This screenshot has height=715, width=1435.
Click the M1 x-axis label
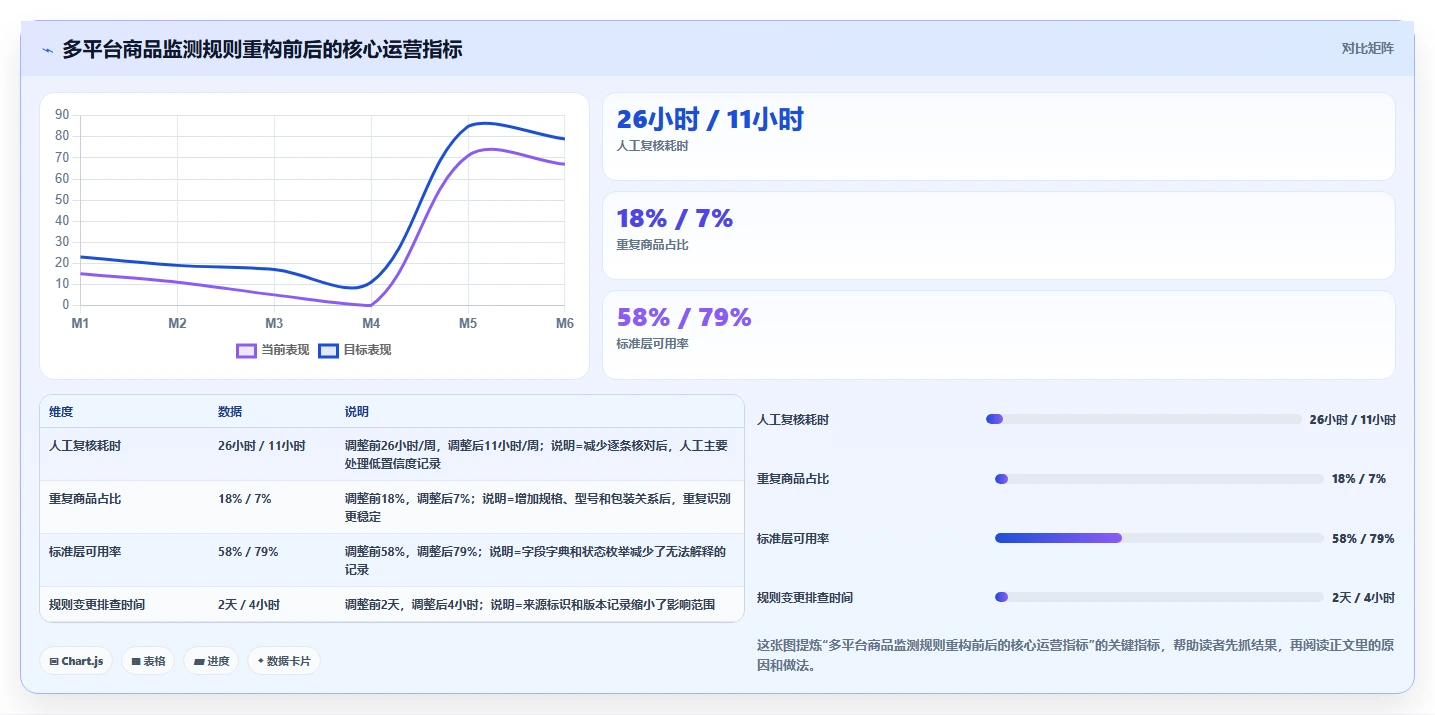click(80, 323)
